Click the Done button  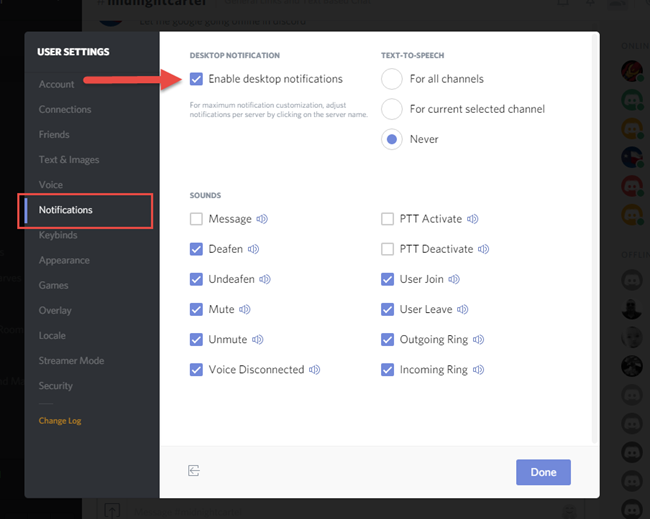(x=543, y=472)
